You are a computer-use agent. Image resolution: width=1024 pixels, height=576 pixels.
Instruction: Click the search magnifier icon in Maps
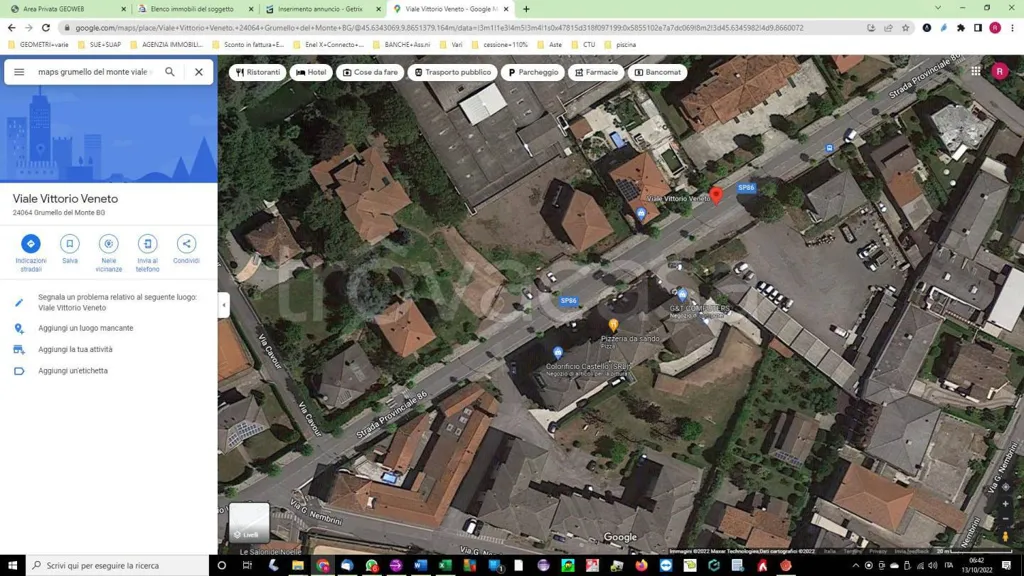tap(170, 72)
